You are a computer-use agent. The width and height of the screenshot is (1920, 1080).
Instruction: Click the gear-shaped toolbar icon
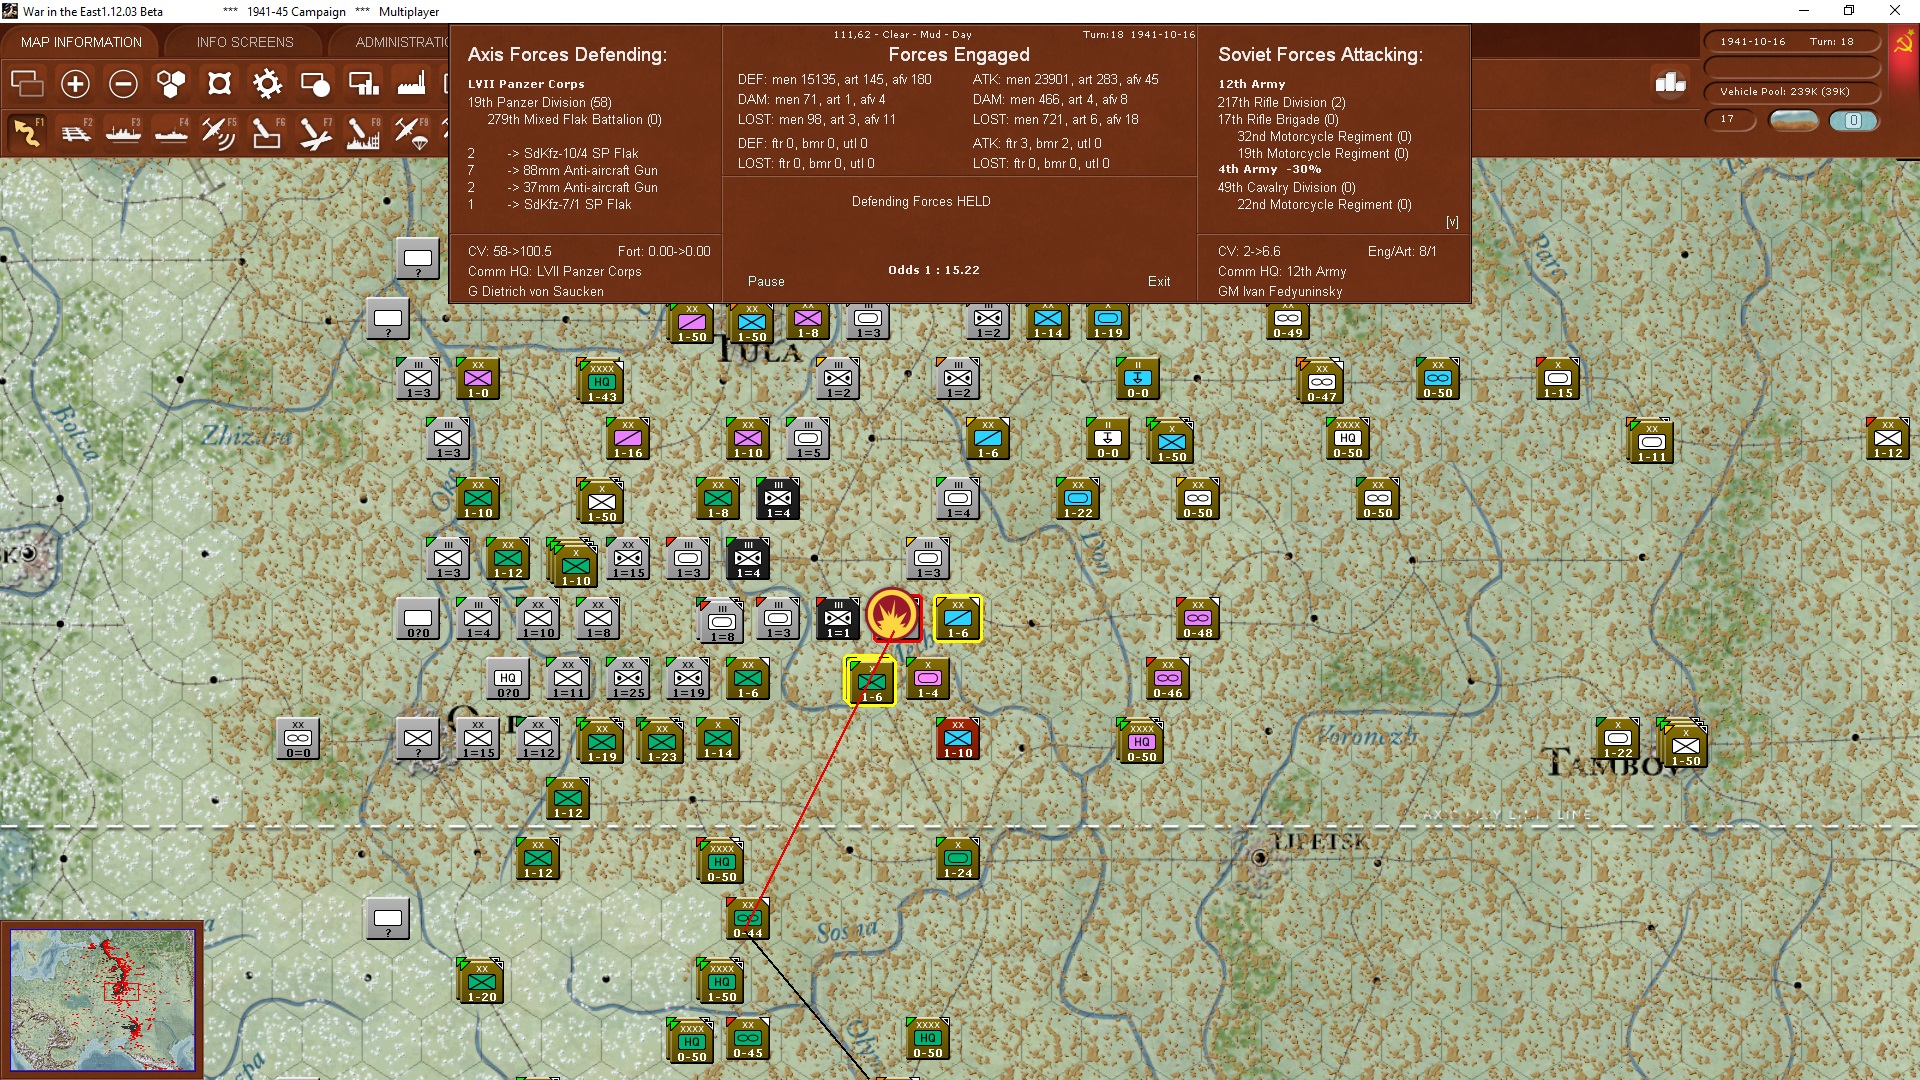click(267, 84)
